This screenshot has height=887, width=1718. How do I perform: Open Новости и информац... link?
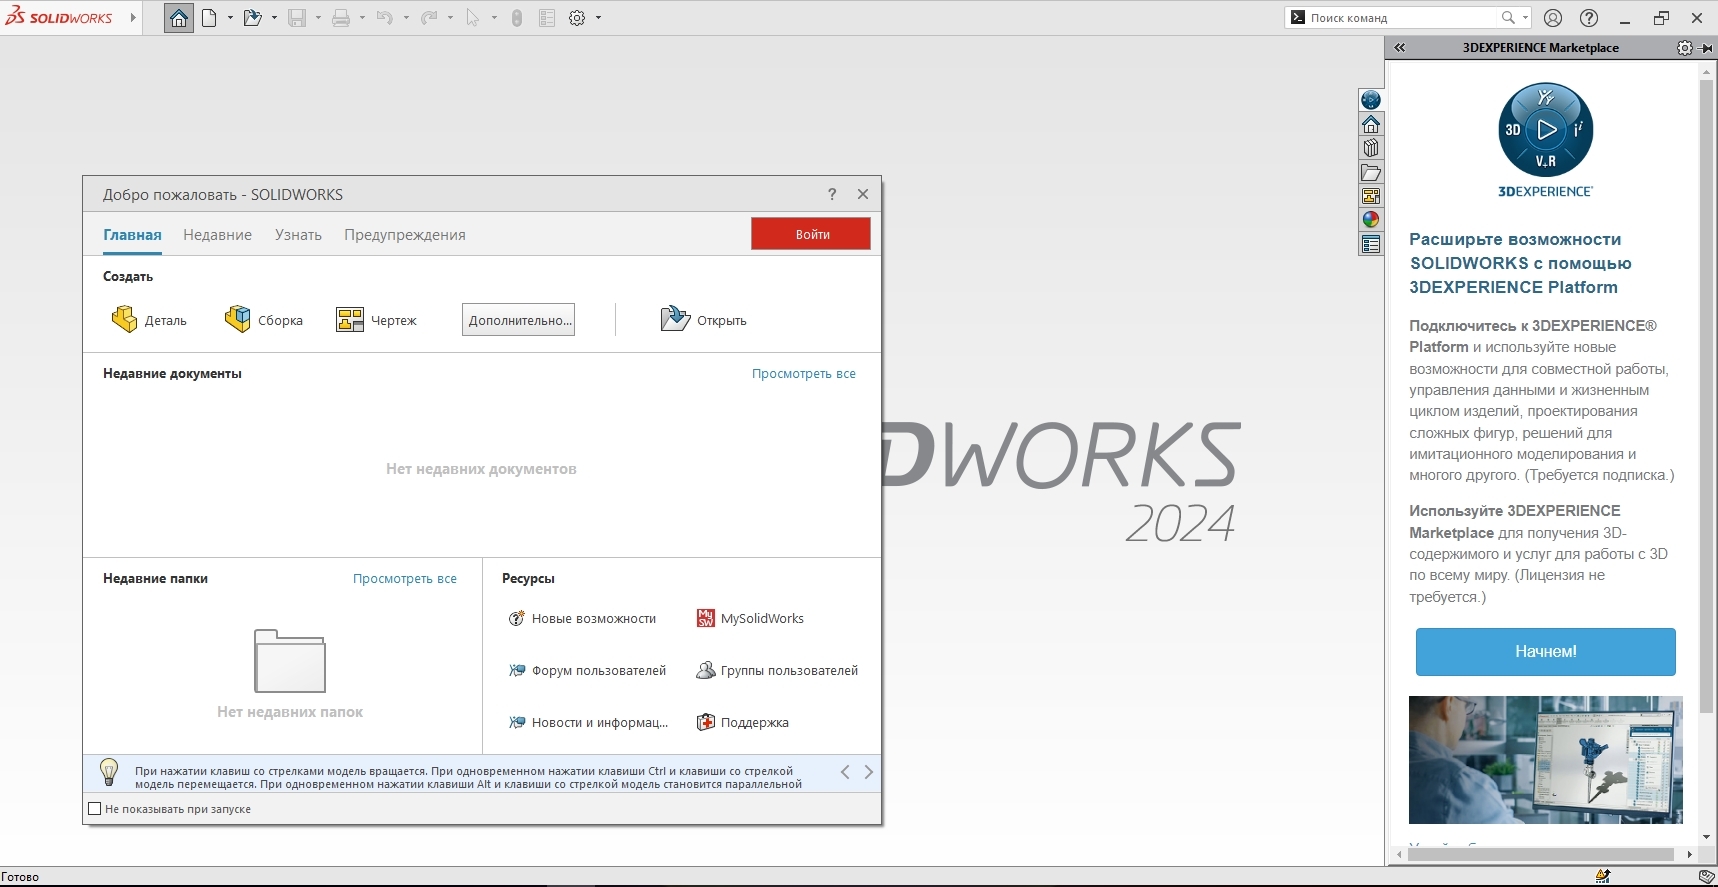tap(588, 723)
